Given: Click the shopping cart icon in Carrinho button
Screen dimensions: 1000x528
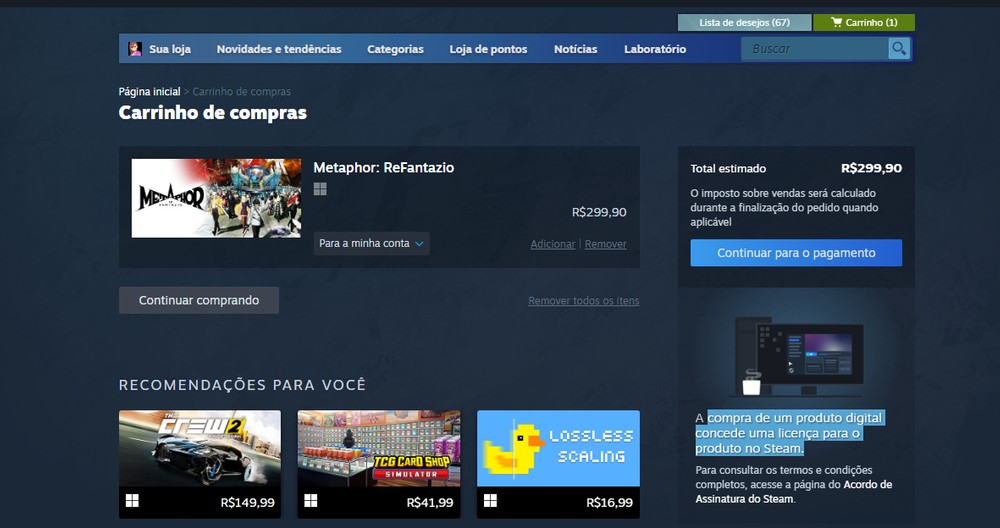Looking at the screenshot, I should [x=836, y=22].
